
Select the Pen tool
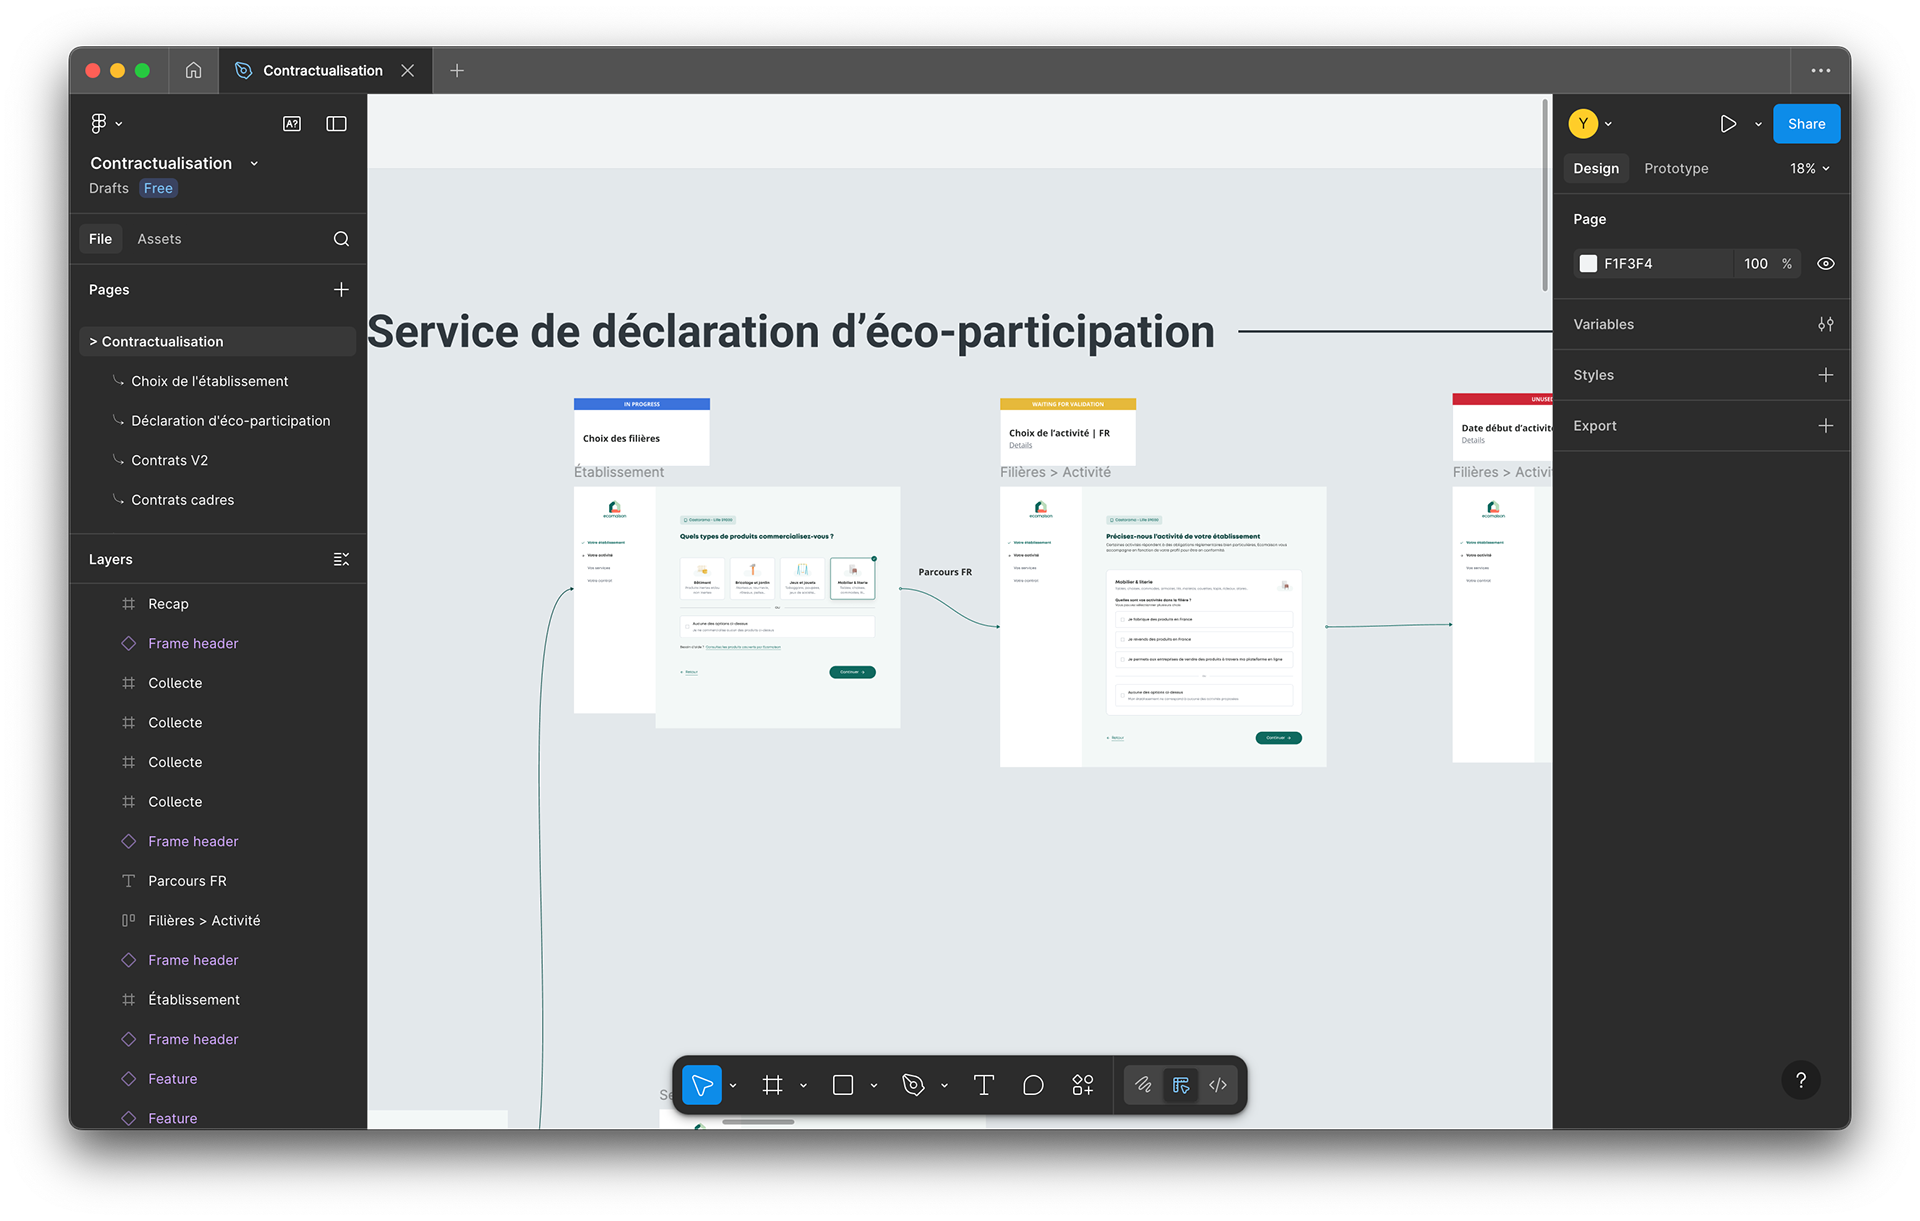(913, 1085)
